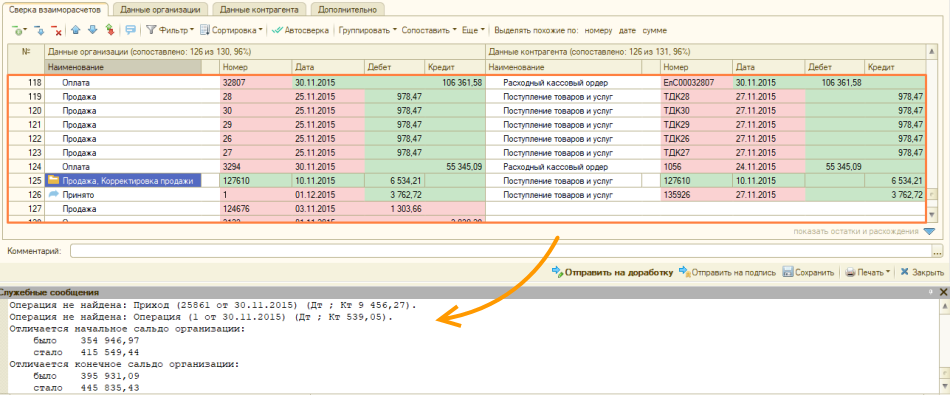950x395 pixels.
Task: Open the Фильтр dropdown
Action: click(x=170, y=30)
